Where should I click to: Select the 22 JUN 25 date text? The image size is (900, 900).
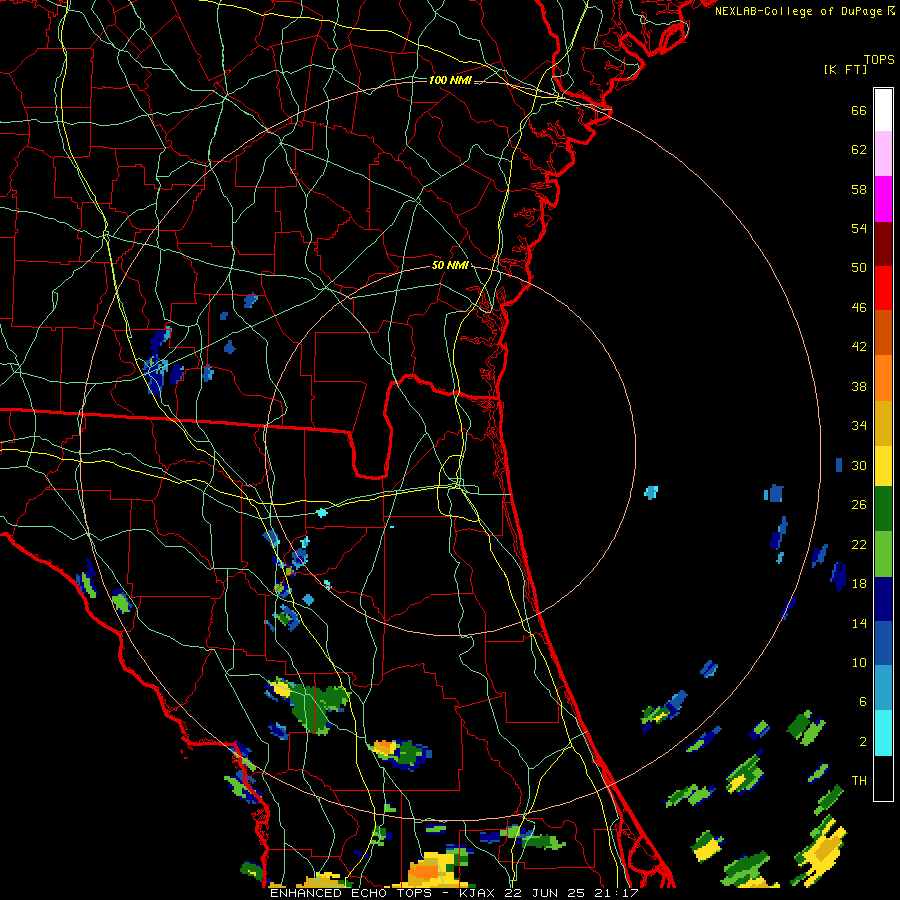(545, 893)
